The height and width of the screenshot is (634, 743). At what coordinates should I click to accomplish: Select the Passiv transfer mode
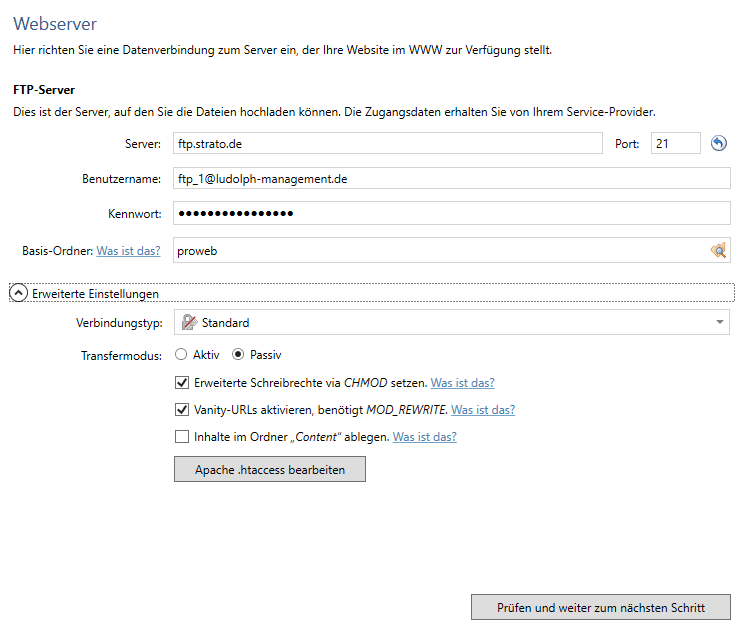click(x=239, y=354)
